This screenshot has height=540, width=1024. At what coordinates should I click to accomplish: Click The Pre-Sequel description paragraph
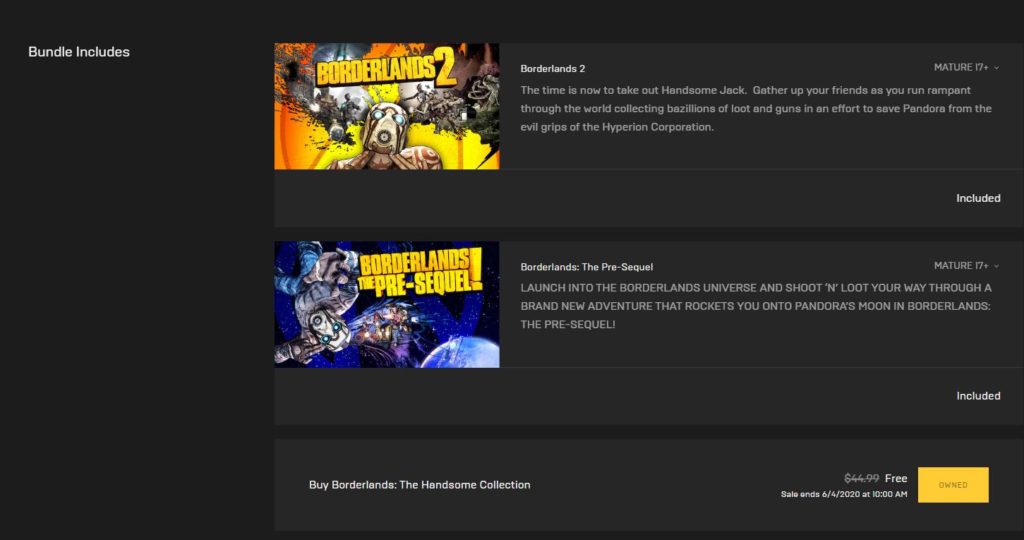coord(756,306)
